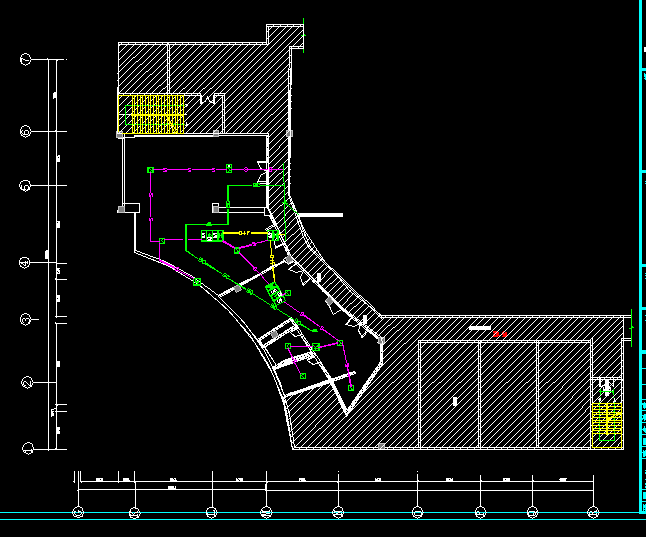
Task: Select the yellow staircase in the upper-left building
Action: pyautogui.click(x=151, y=113)
